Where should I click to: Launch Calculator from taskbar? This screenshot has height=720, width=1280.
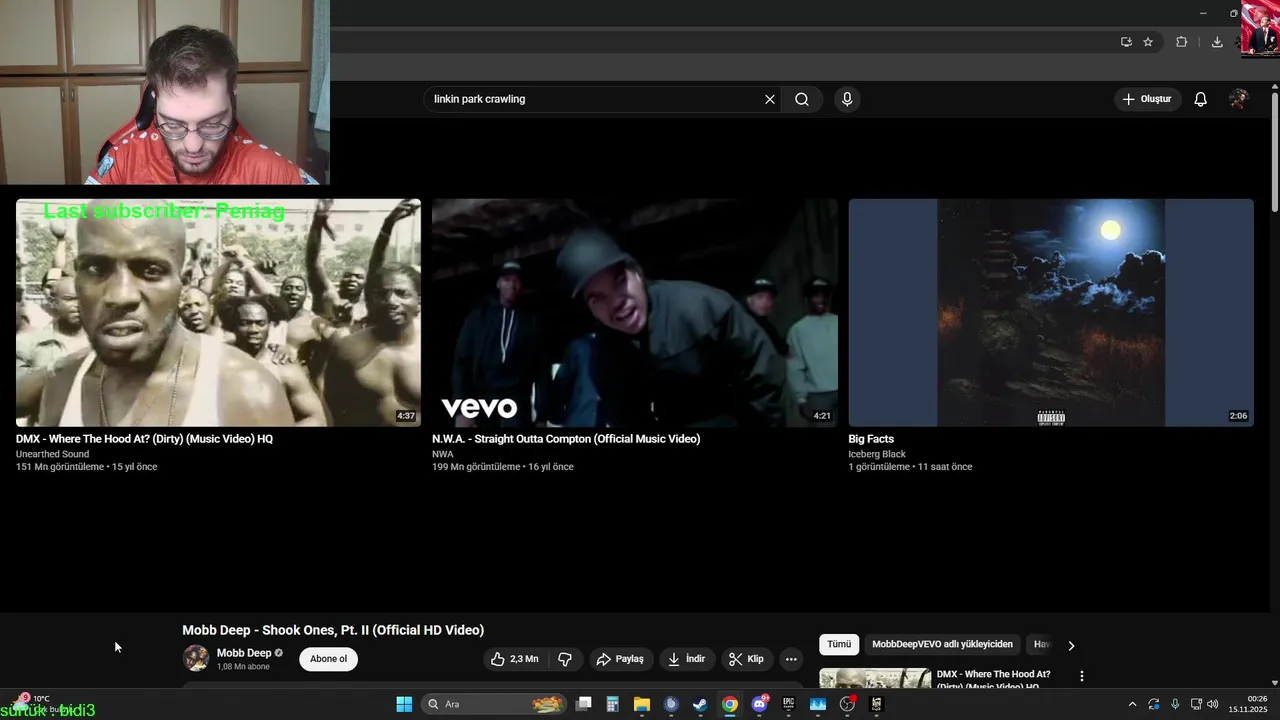point(613,704)
